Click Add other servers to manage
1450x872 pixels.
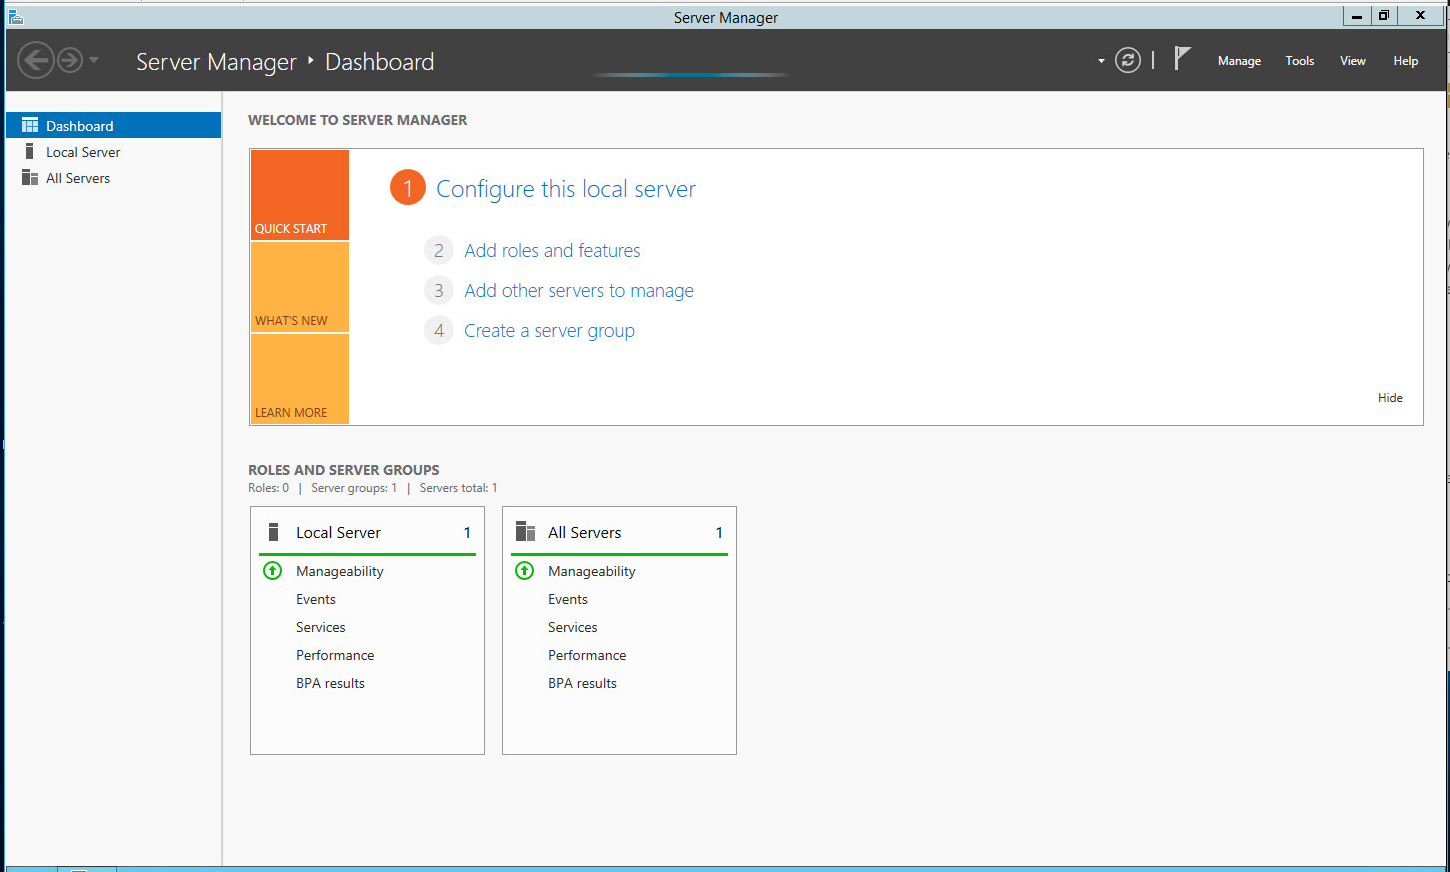(x=578, y=291)
